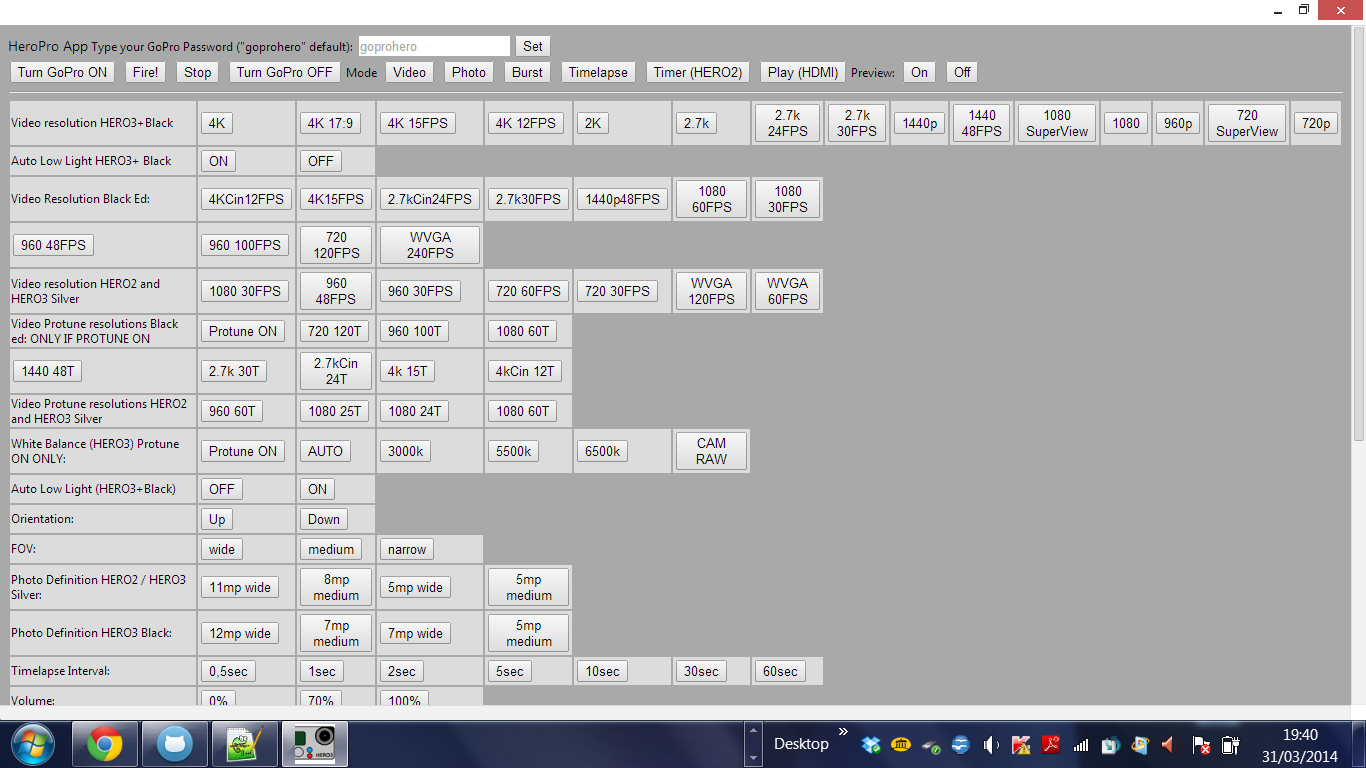This screenshot has width=1366, height=768.
Task: Click the GoPro password input field
Action: 433,46
